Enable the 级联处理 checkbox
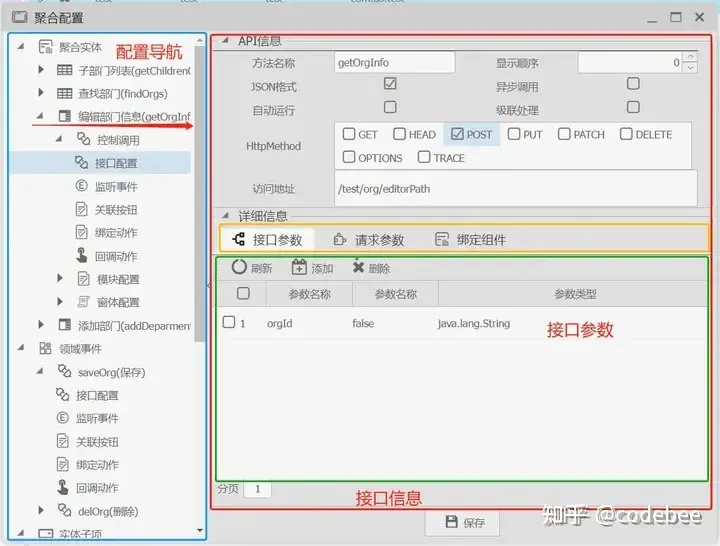720x546 pixels. pos(633,107)
